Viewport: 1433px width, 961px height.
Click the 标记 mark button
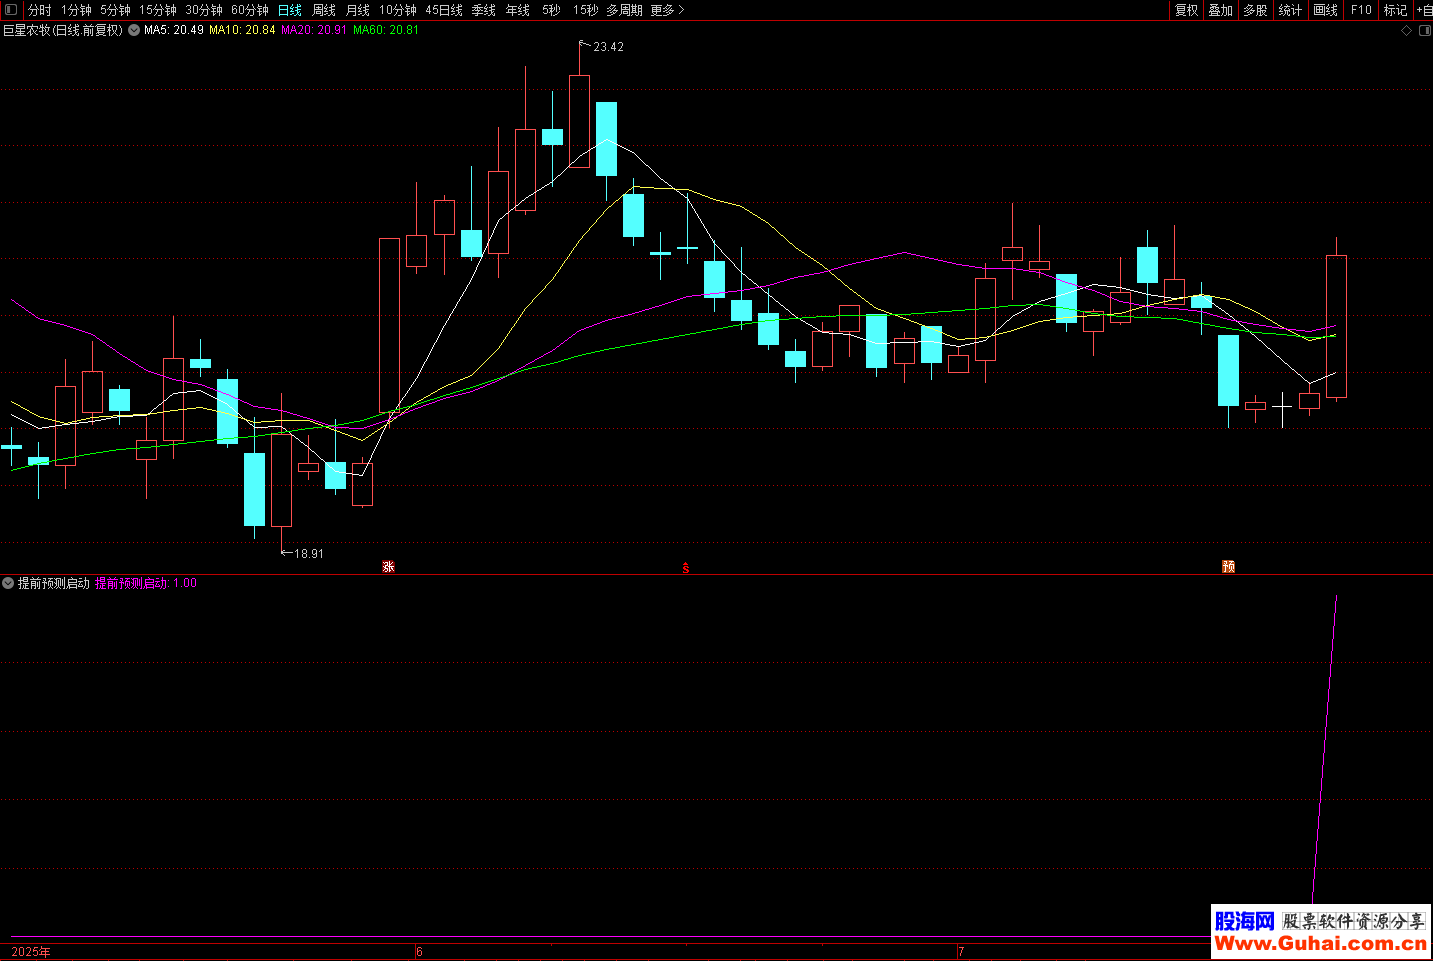click(x=1396, y=10)
